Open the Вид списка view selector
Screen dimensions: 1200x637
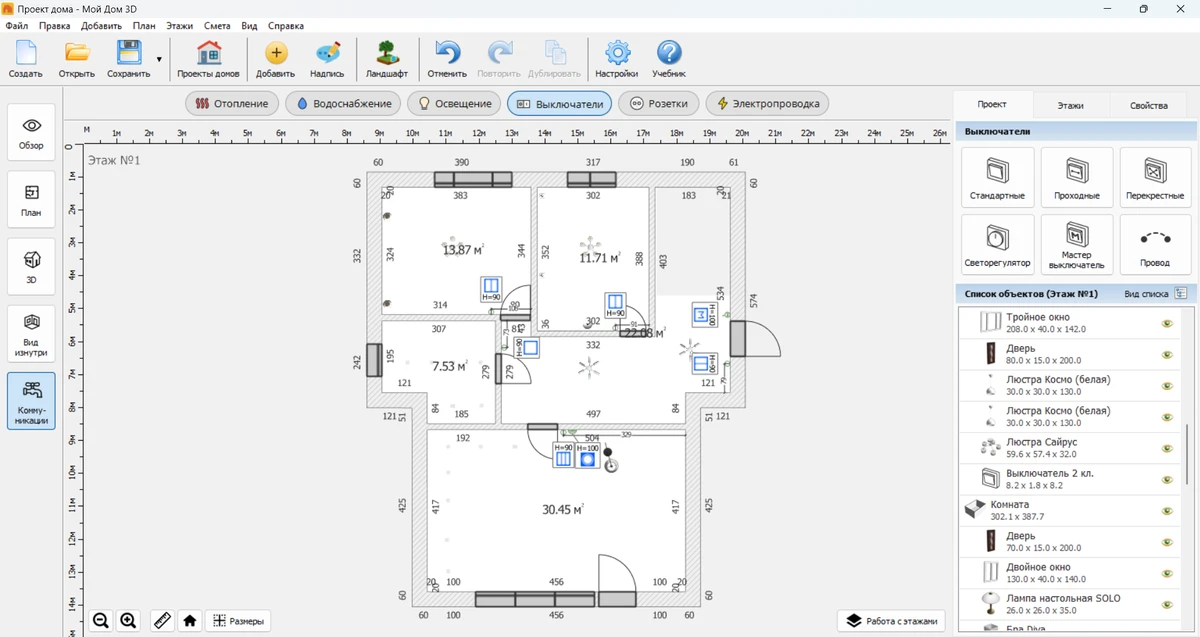point(1180,294)
